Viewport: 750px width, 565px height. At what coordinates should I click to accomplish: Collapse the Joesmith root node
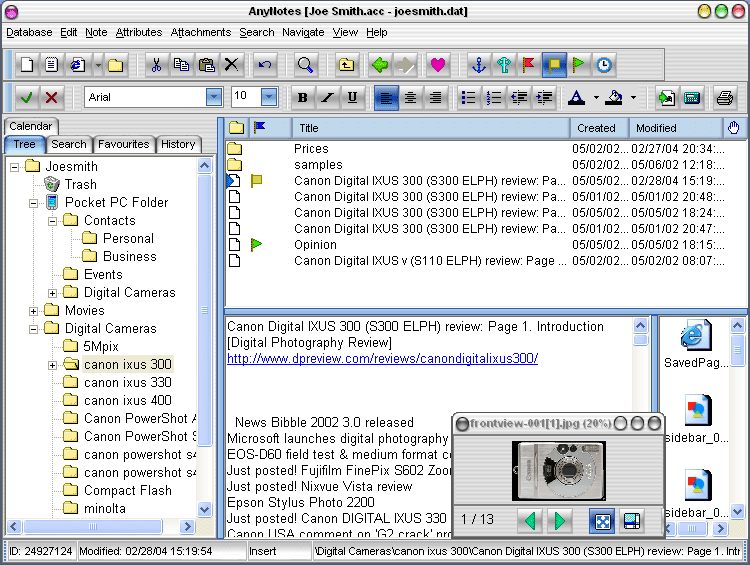pos(15,167)
